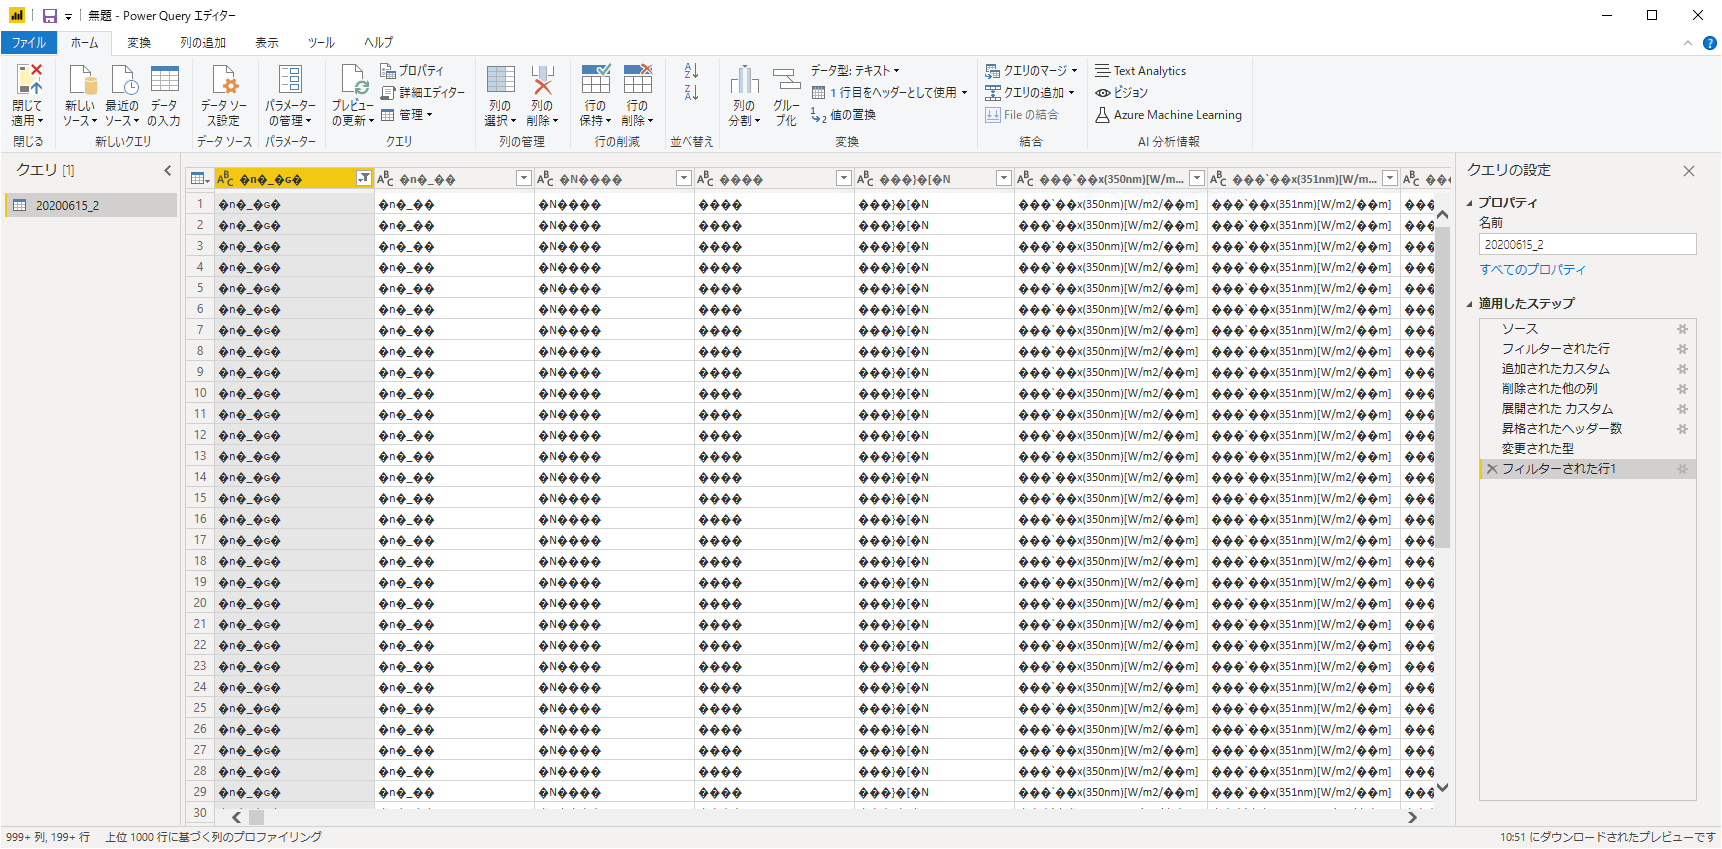
Task: Sort ascending using the A-Z icon
Action: [691, 71]
